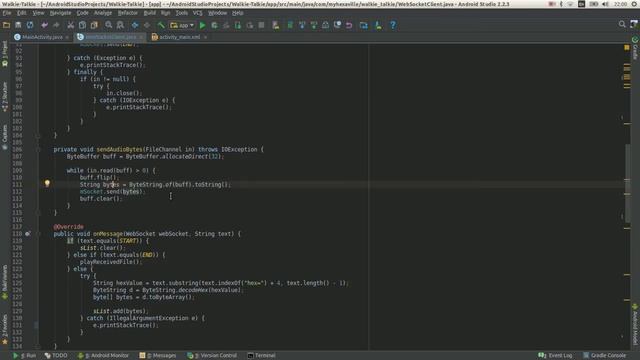Click the @Override annotation text

[69, 227]
